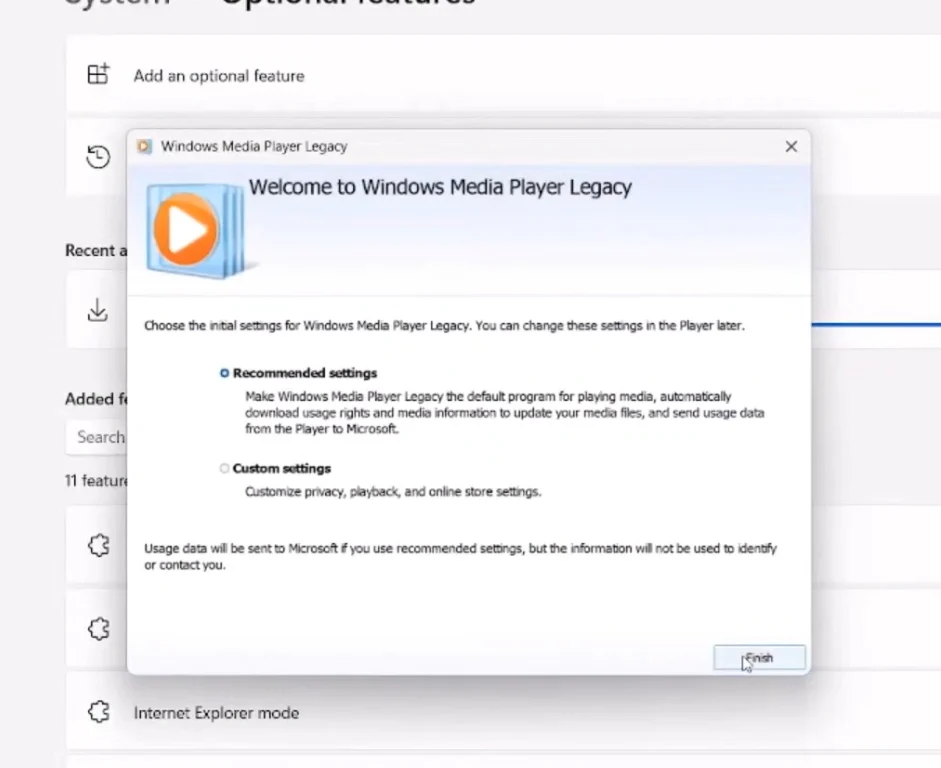Viewport: 941px width, 768px height.
Task: Select the Custom settings radio button
Action: click(x=224, y=468)
